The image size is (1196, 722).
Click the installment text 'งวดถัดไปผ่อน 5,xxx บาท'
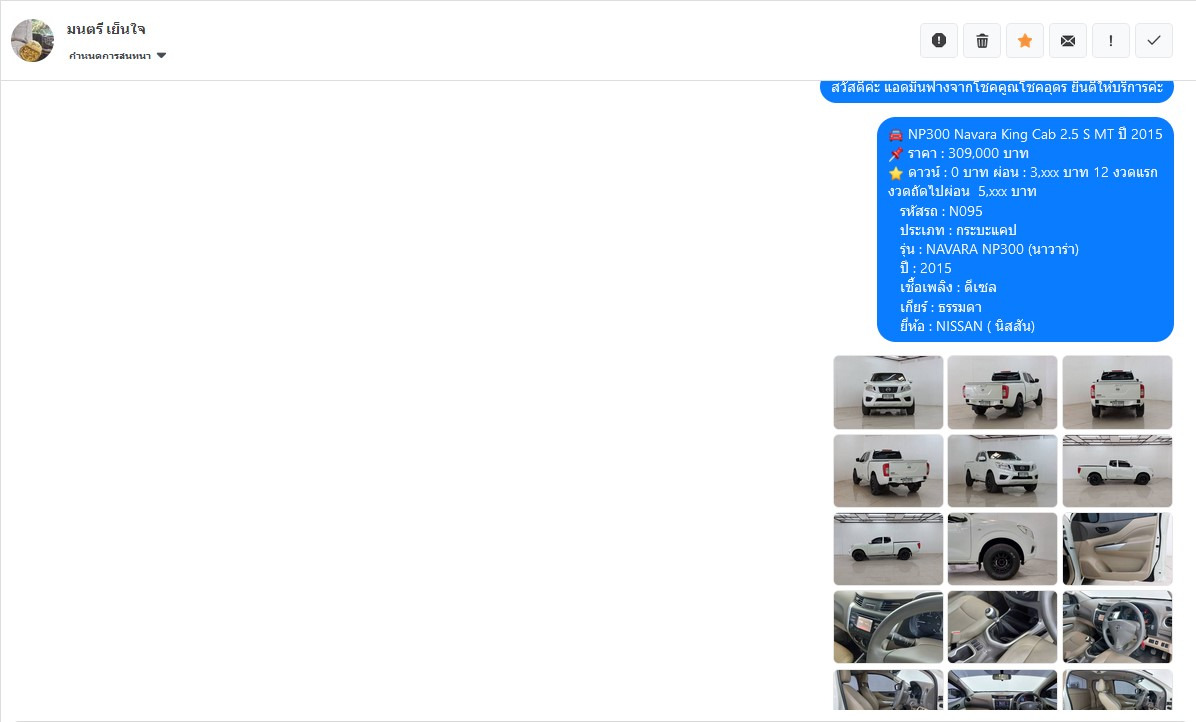tap(962, 191)
